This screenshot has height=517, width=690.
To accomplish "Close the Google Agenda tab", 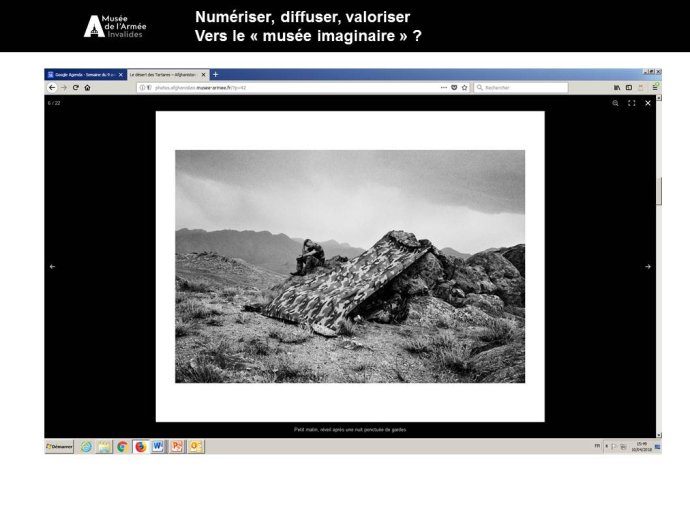I will (121, 75).
